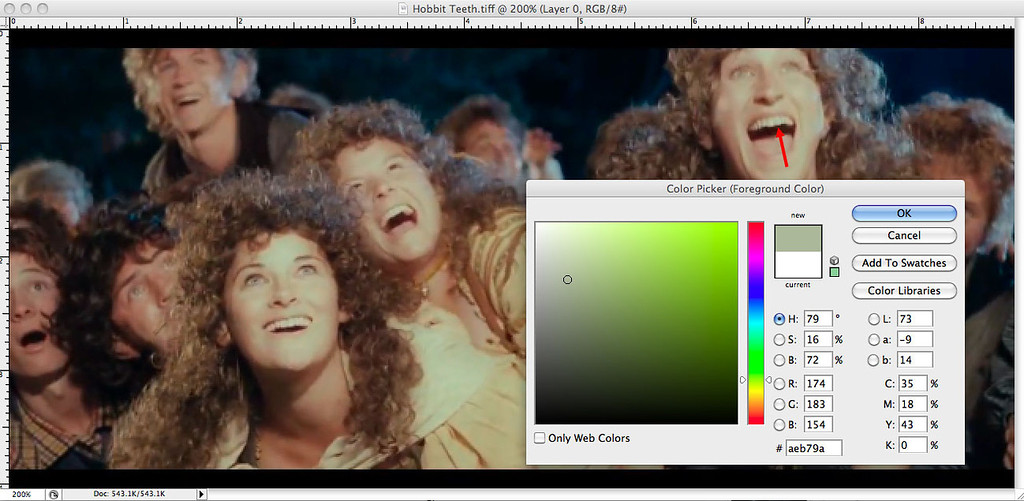This screenshot has width=1024, height=501.
Task: Select the R red radio button
Action: click(x=779, y=384)
